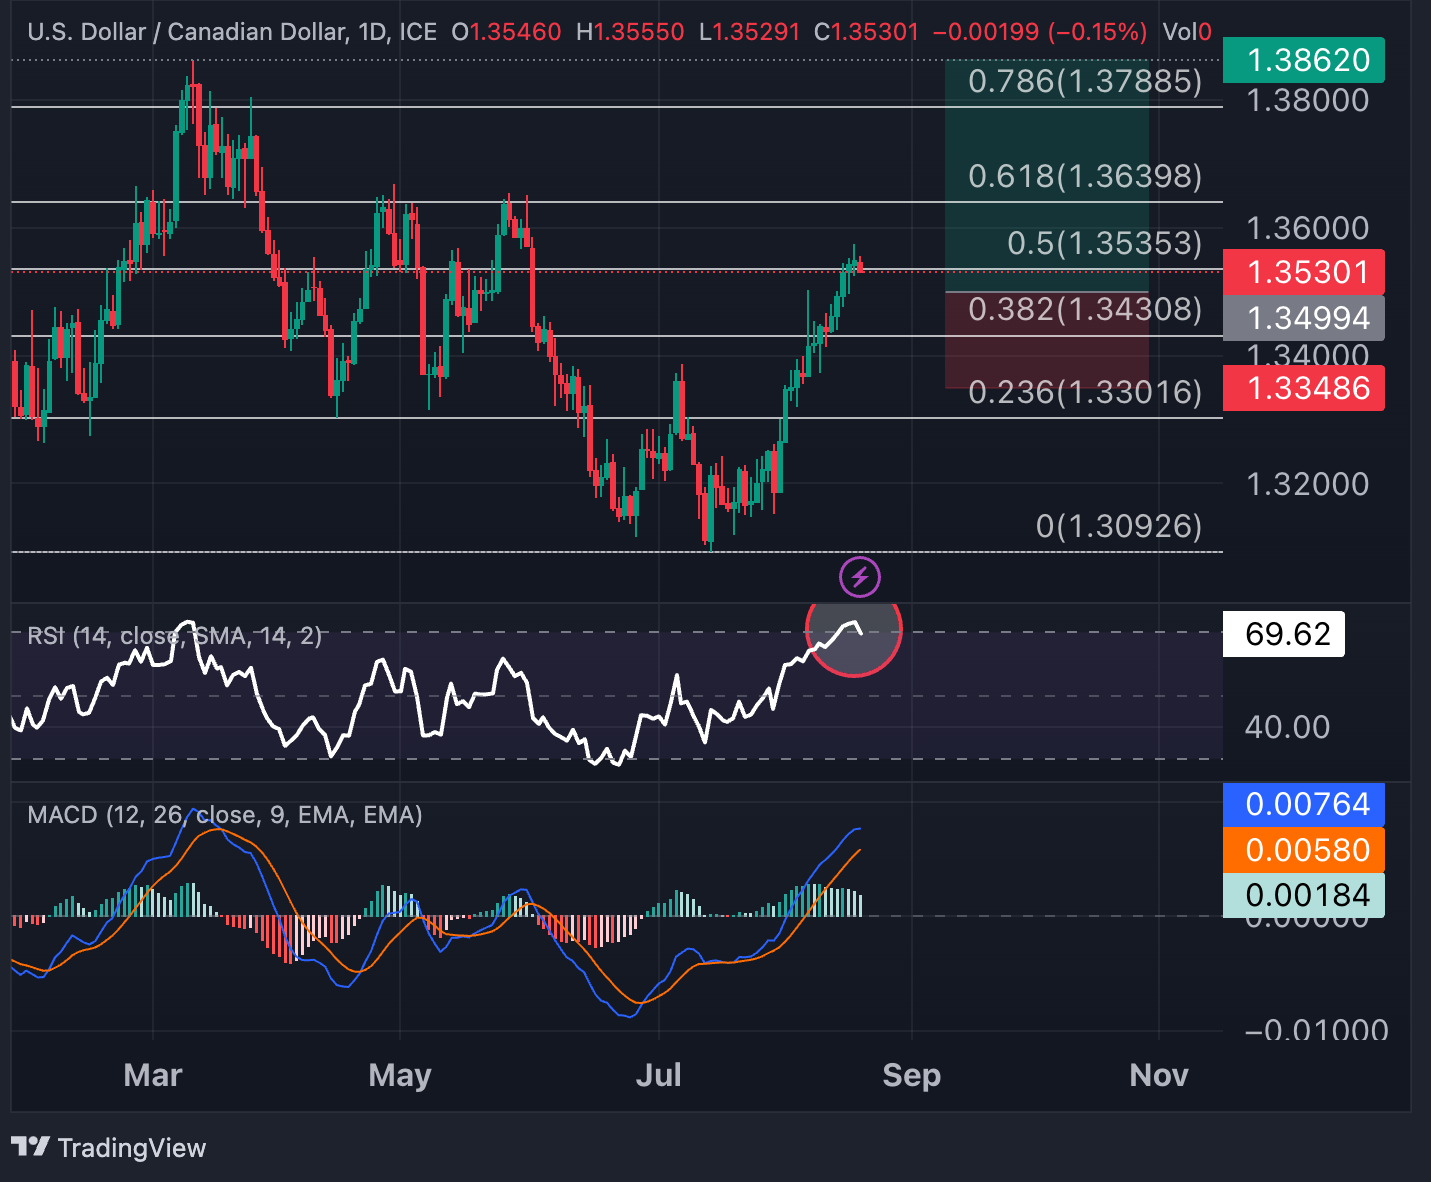Viewport: 1431px width, 1182px height.
Task: Click the gray price label 1.34994
Action: (1303, 317)
